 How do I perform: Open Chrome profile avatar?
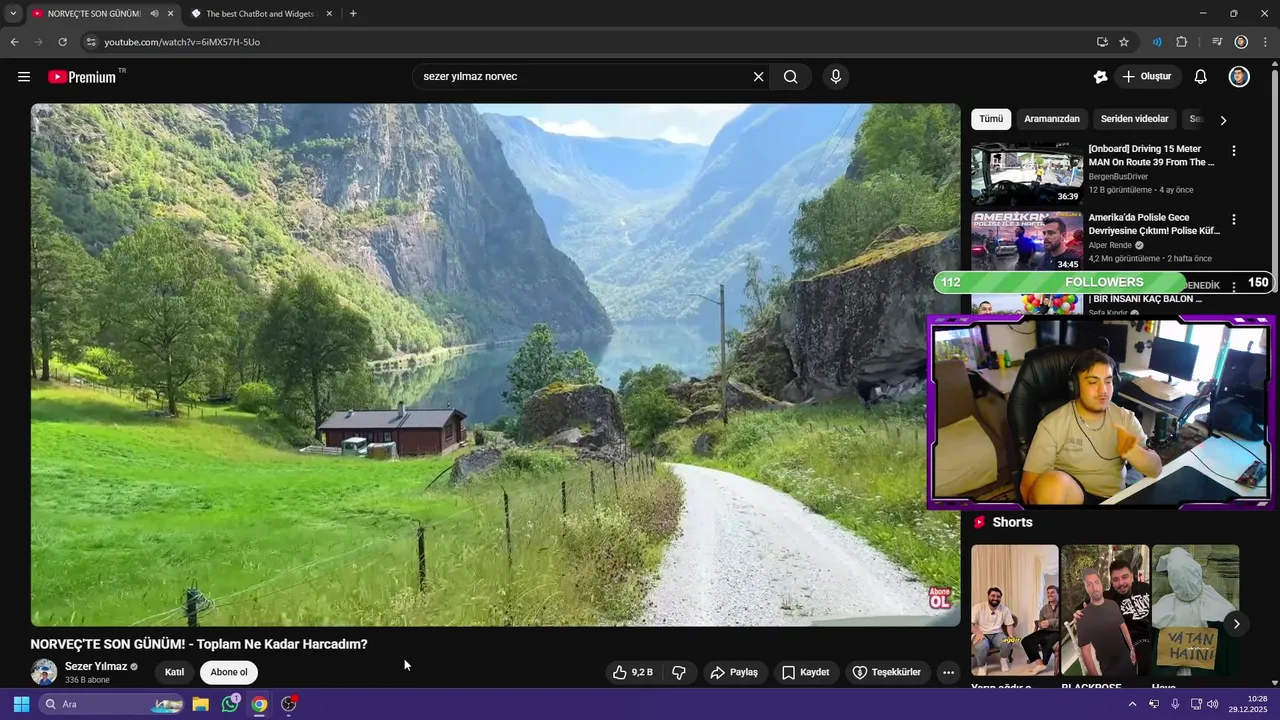tap(1241, 42)
